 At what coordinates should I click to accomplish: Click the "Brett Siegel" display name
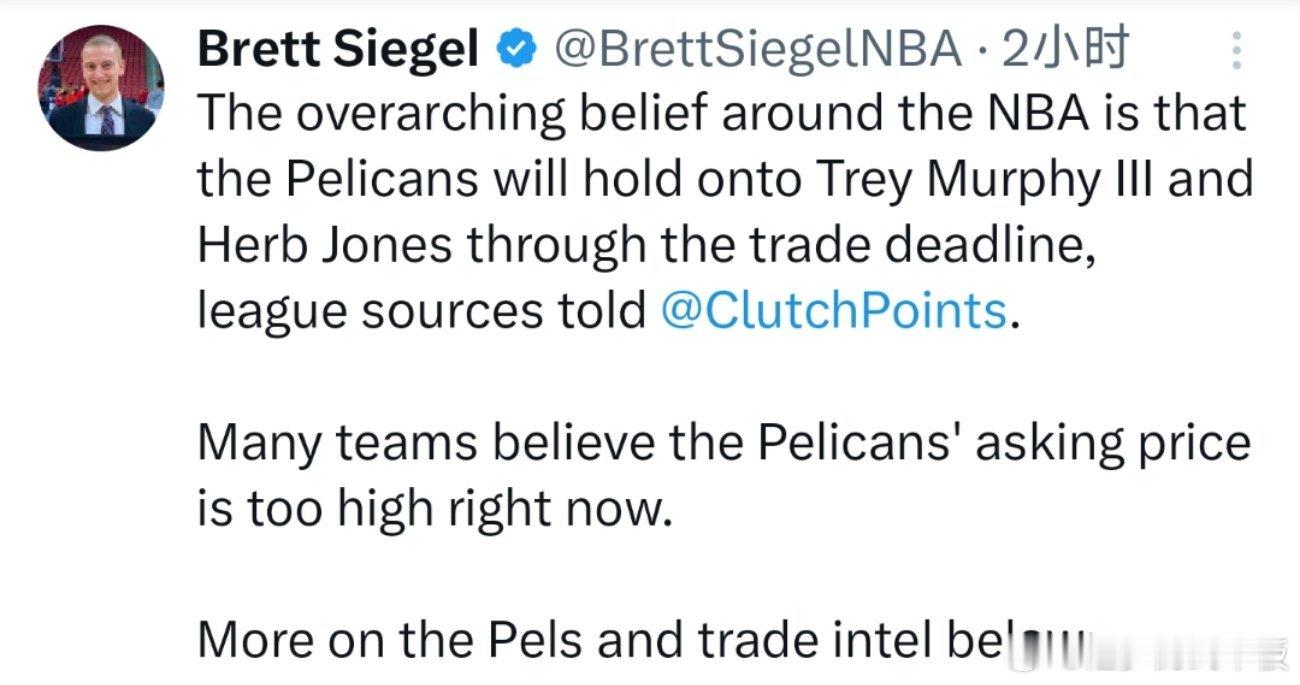pyautogui.click(x=338, y=48)
